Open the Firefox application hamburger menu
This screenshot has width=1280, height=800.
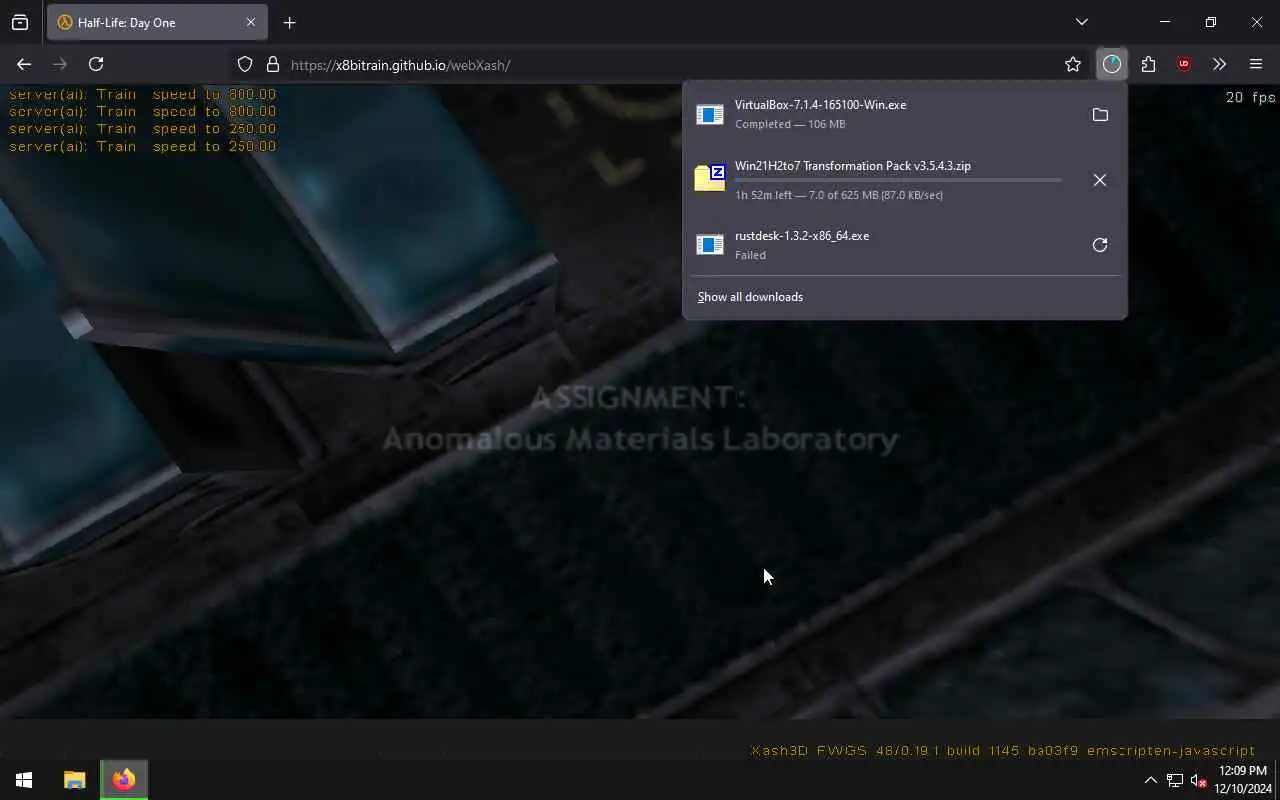(x=1256, y=64)
